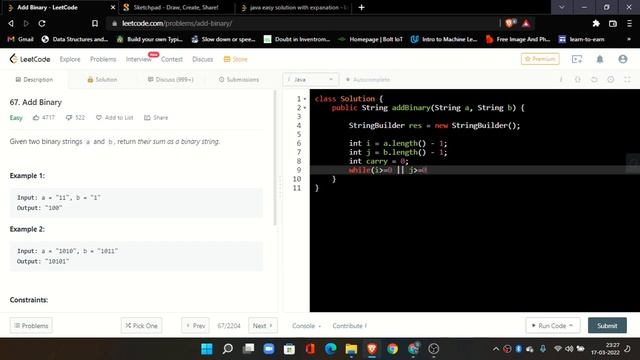Bookmark this page icon
The image size is (640, 360).
95,24
